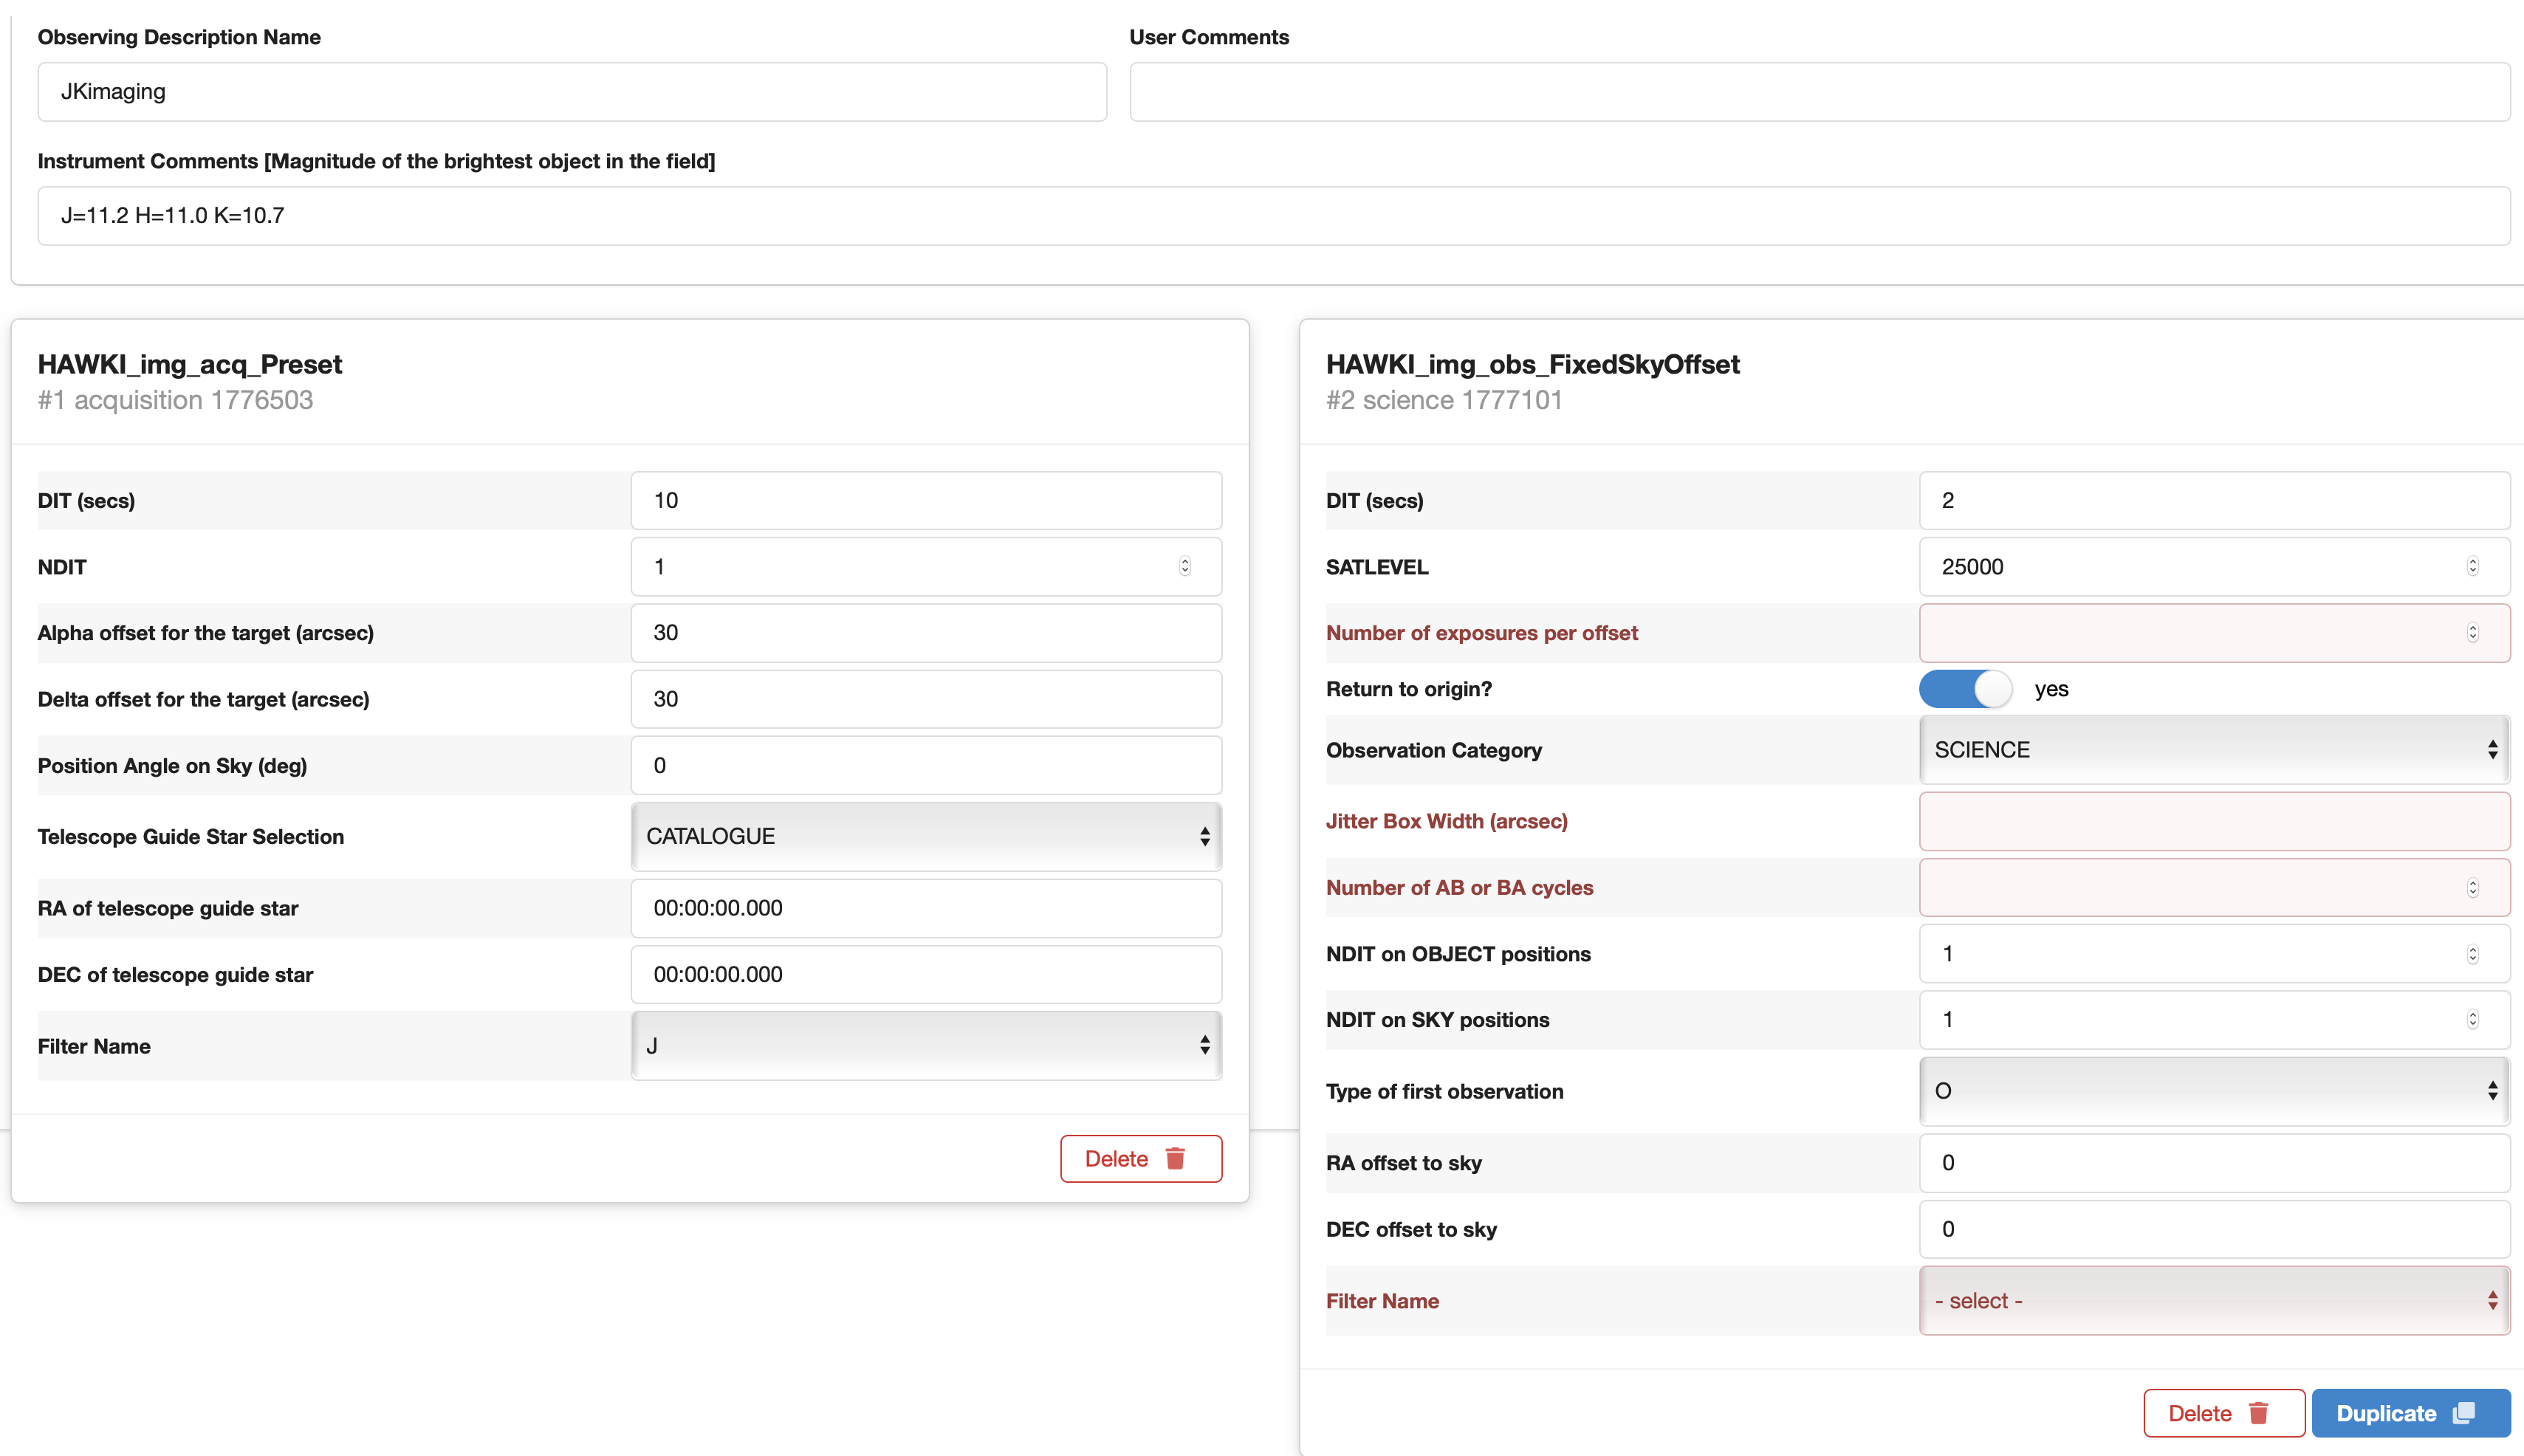
Task: Click stepper for NDIT on SKY positions
Action: [2472, 1020]
